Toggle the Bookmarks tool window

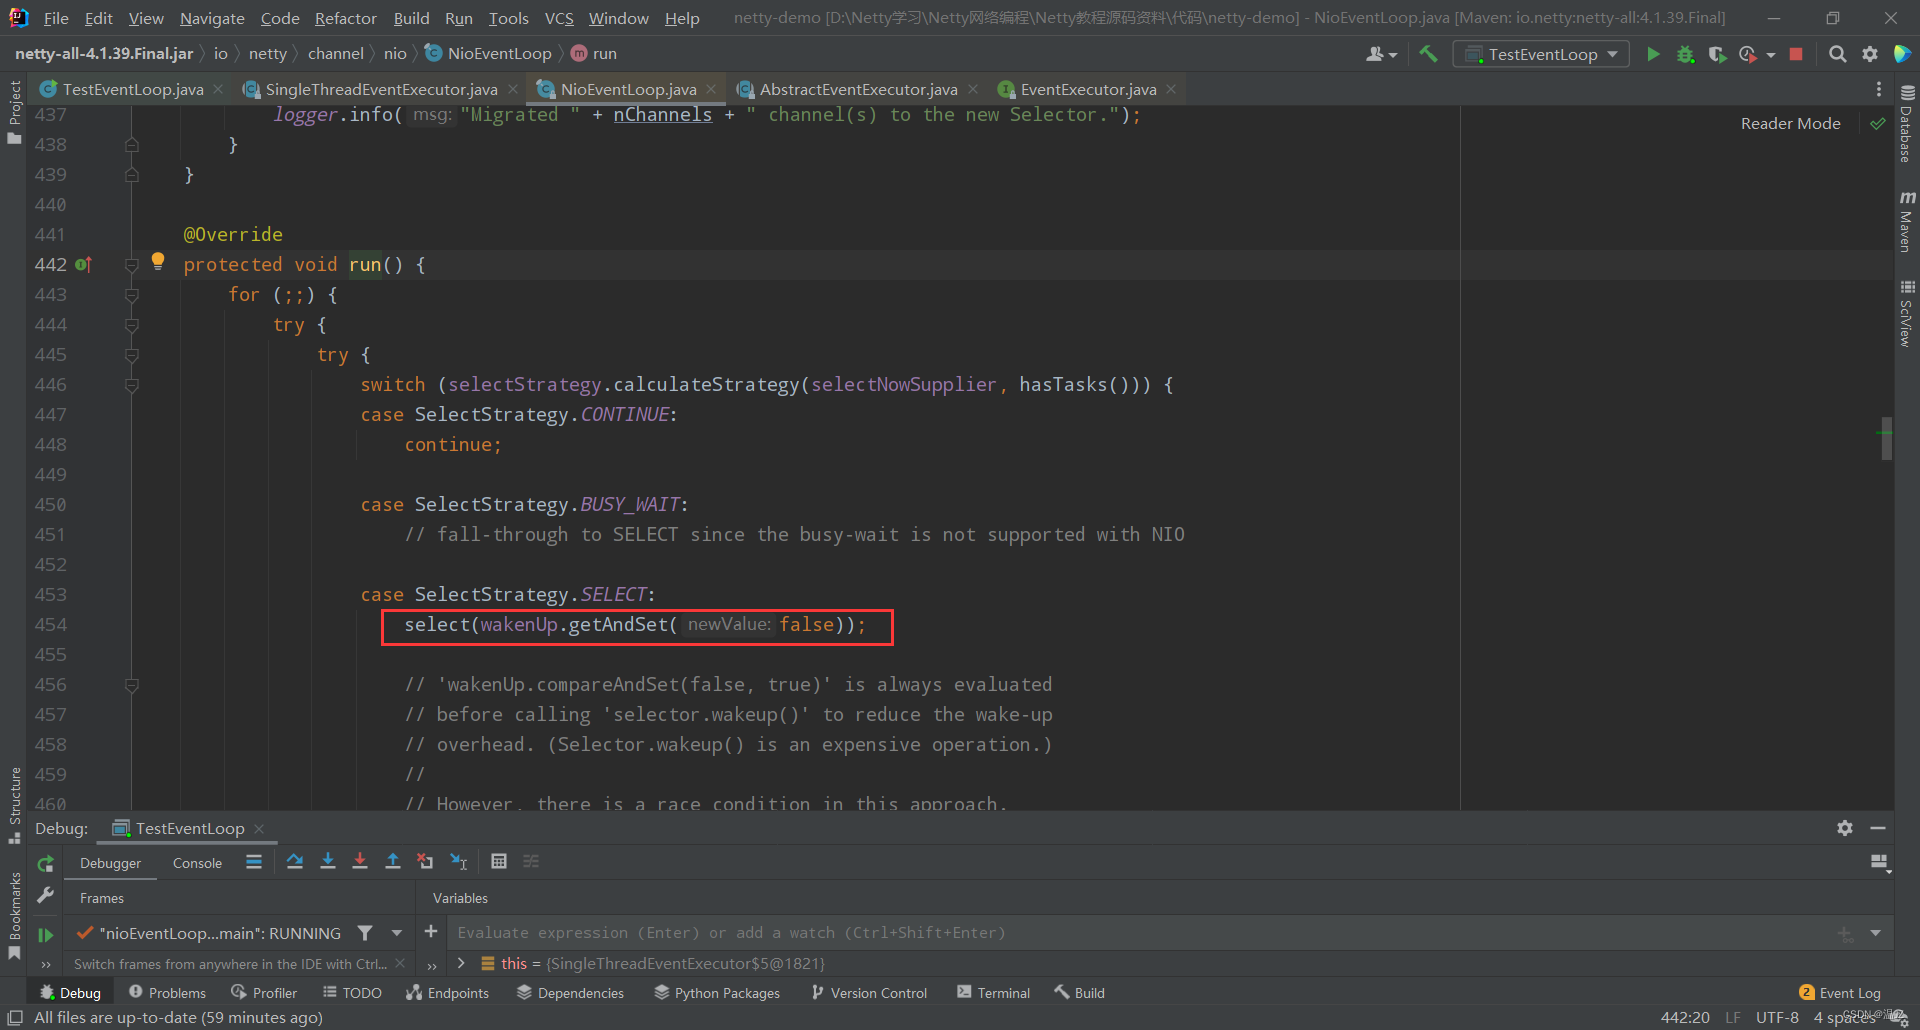[14, 915]
